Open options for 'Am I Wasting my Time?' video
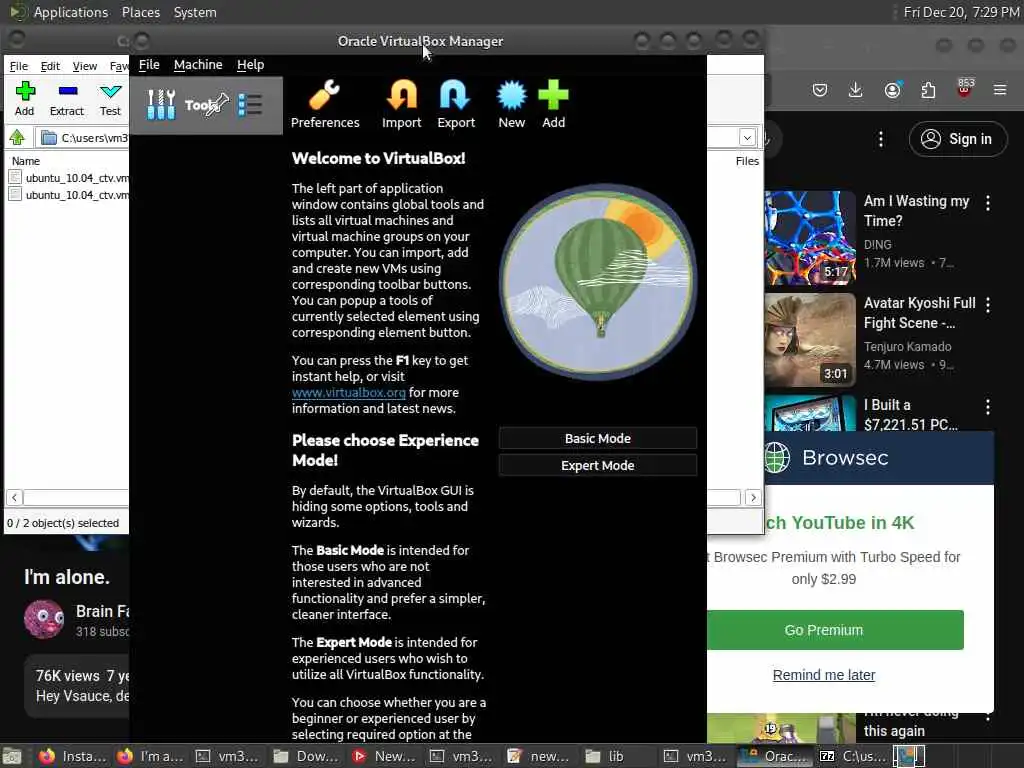Image resolution: width=1024 pixels, height=768 pixels. pyautogui.click(x=988, y=203)
